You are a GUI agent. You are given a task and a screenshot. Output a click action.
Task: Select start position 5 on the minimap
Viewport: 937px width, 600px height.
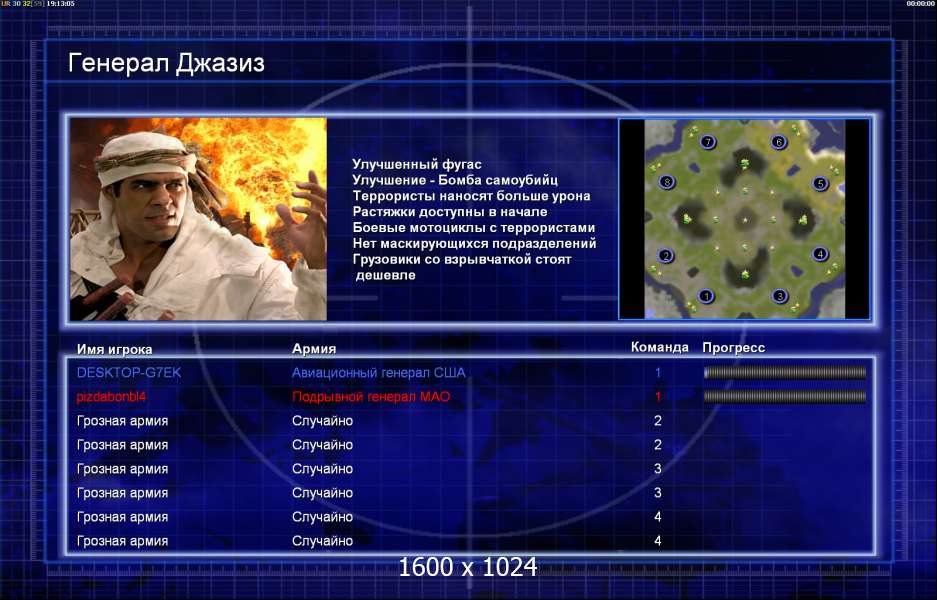tap(820, 183)
